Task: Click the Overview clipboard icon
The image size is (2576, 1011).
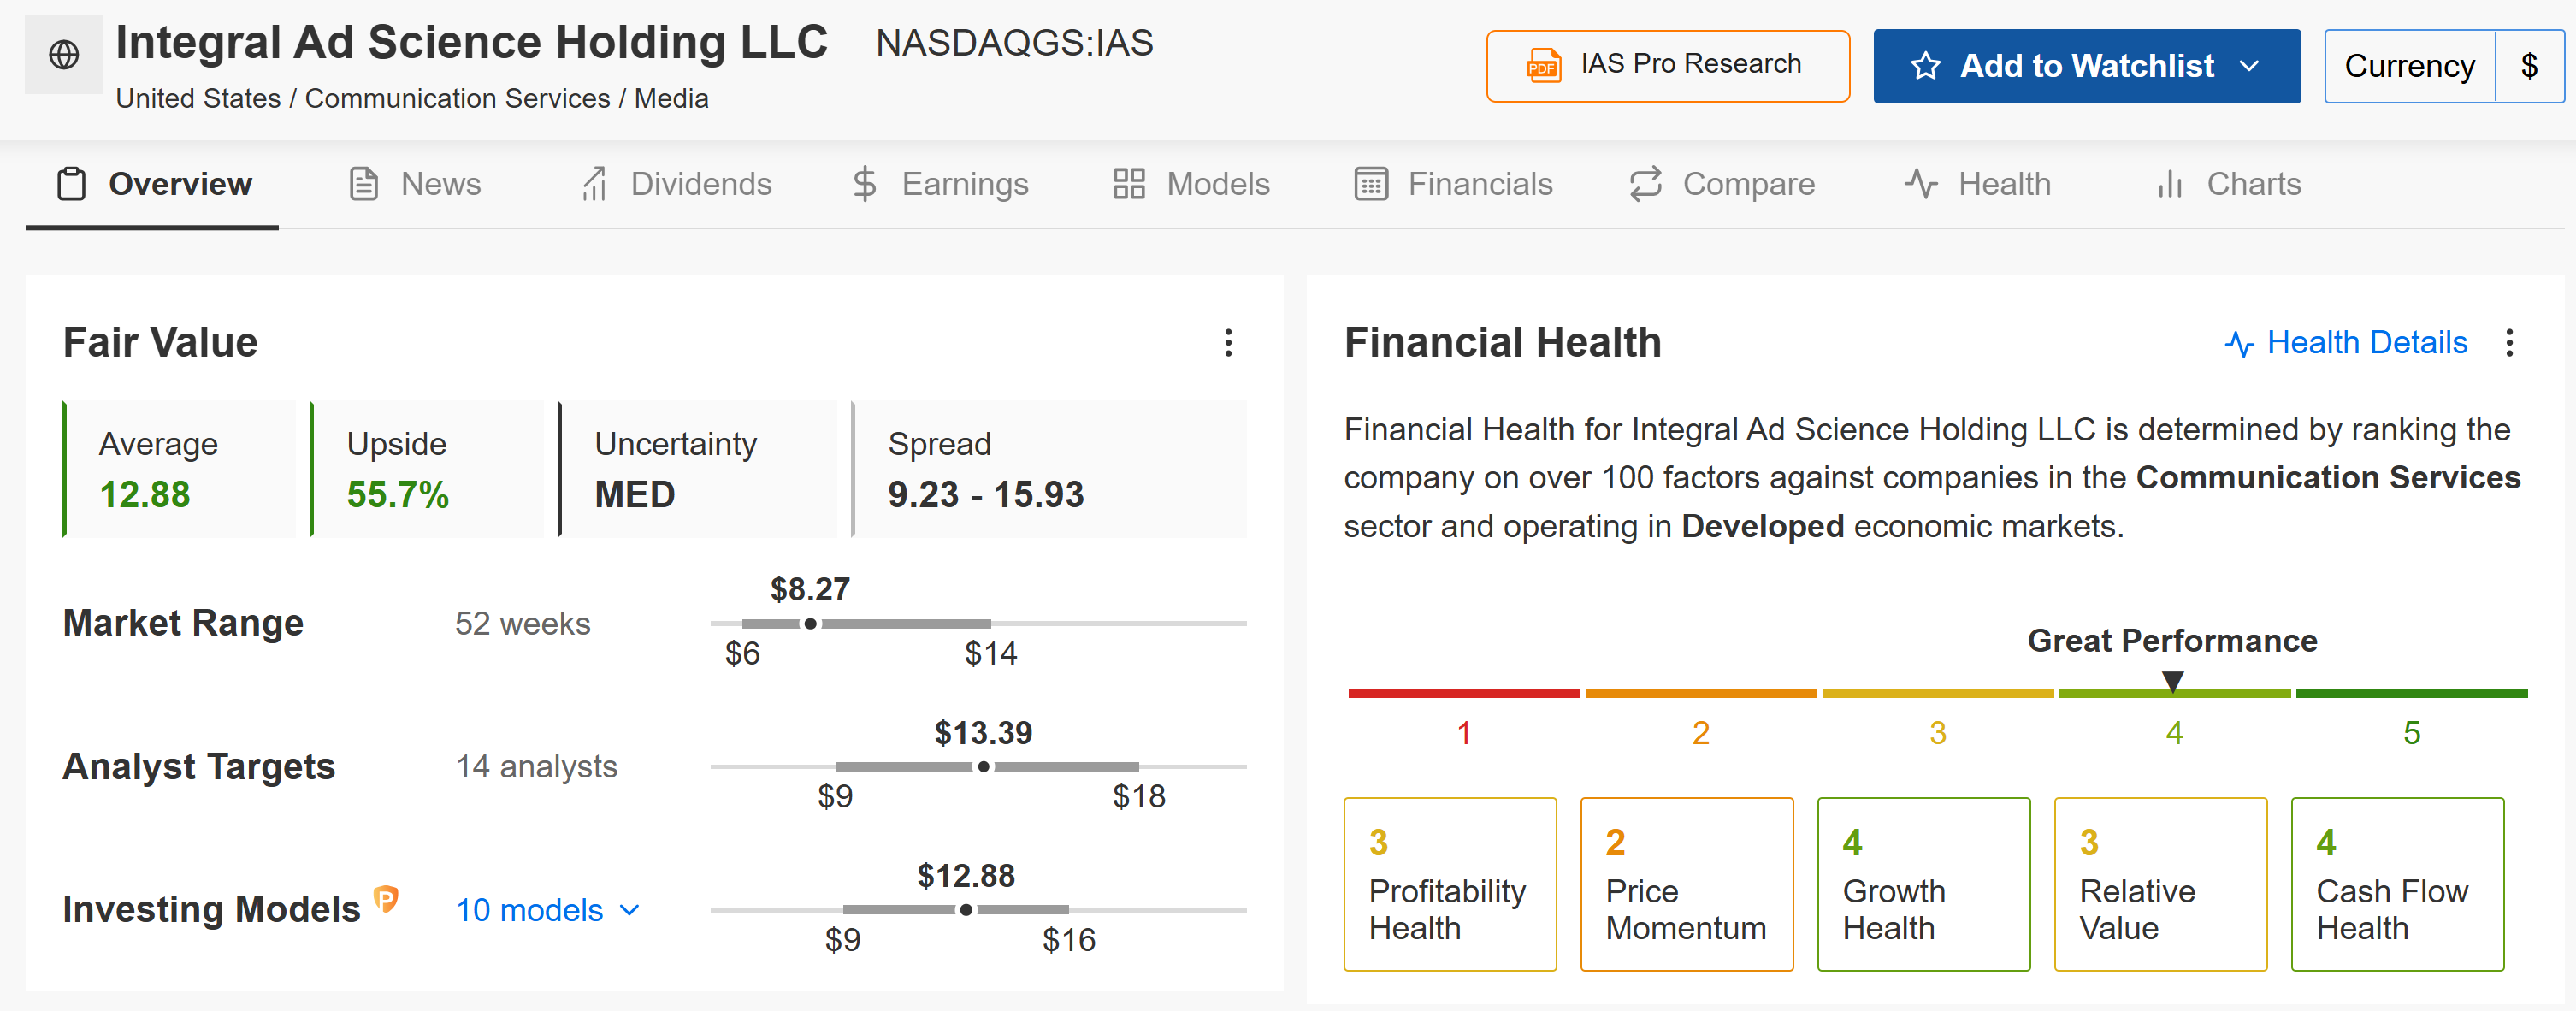Action: (x=72, y=184)
